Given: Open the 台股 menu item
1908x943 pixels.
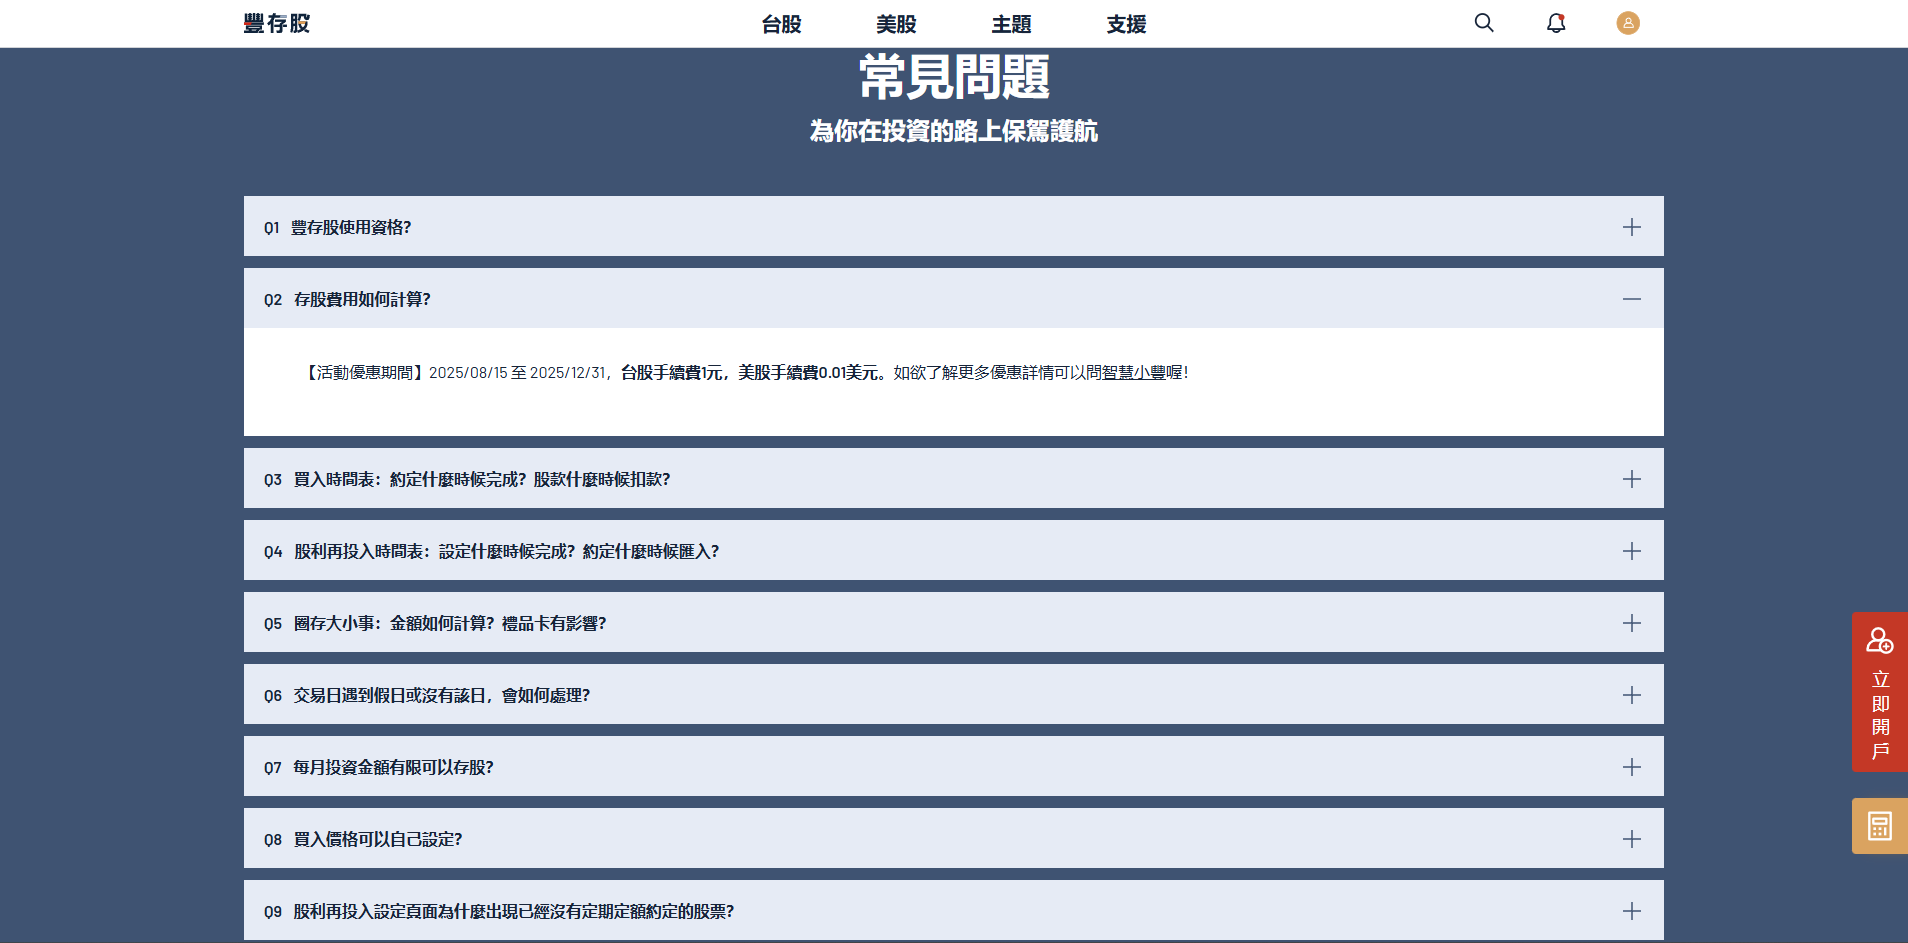Looking at the screenshot, I should coord(781,23).
